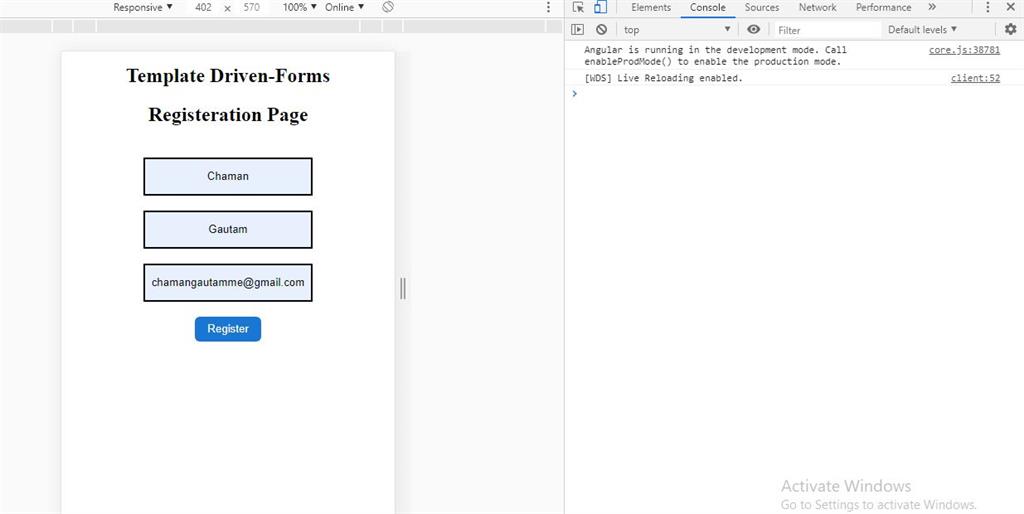
Task: Open the Online throttling dropdown
Action: click(345, 7)
